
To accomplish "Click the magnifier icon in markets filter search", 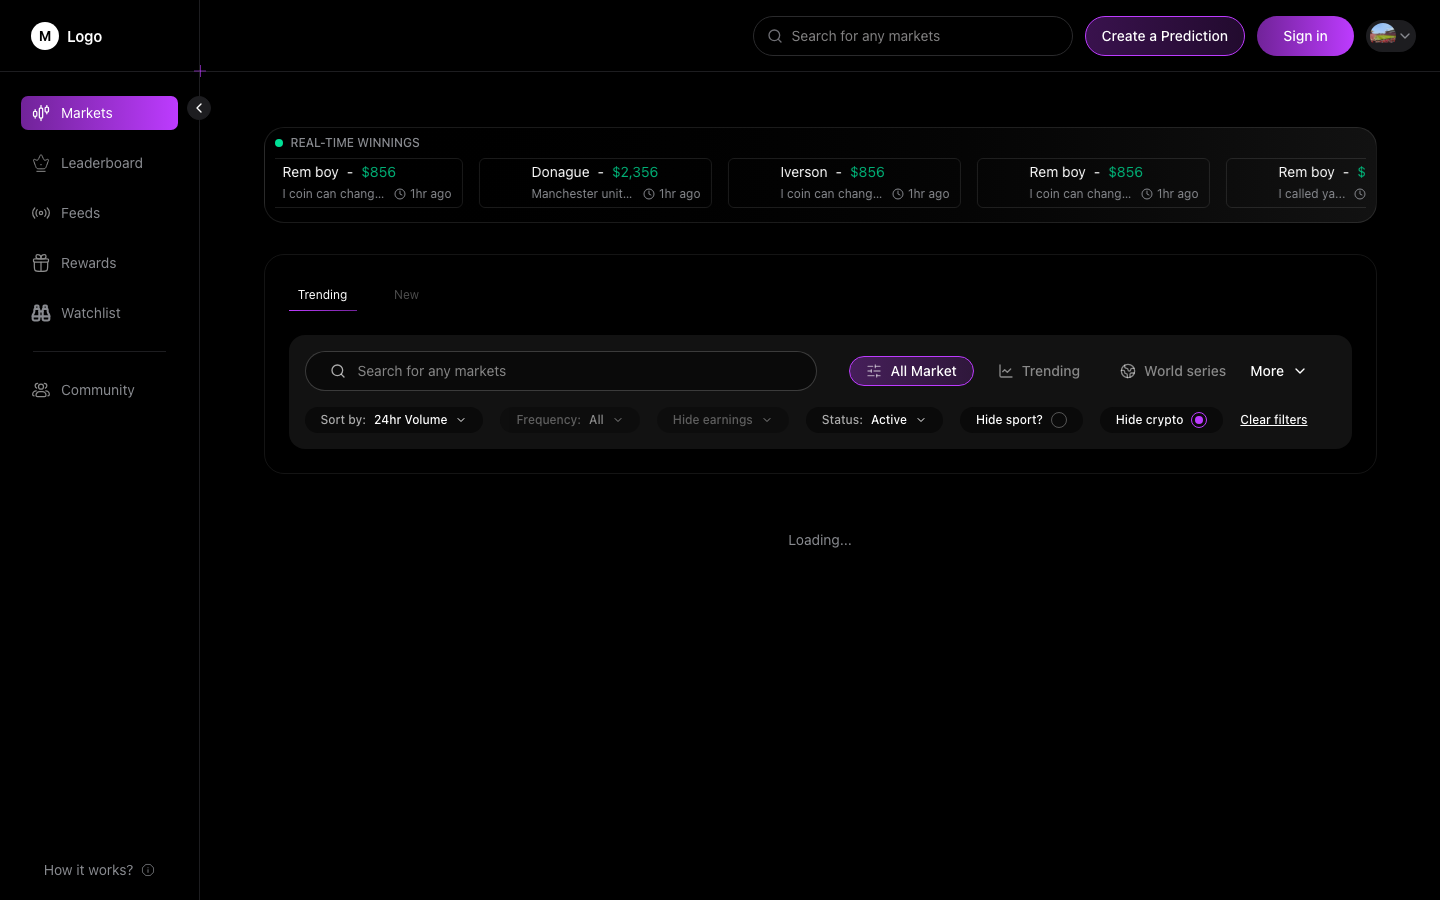I will coord(338,371).
